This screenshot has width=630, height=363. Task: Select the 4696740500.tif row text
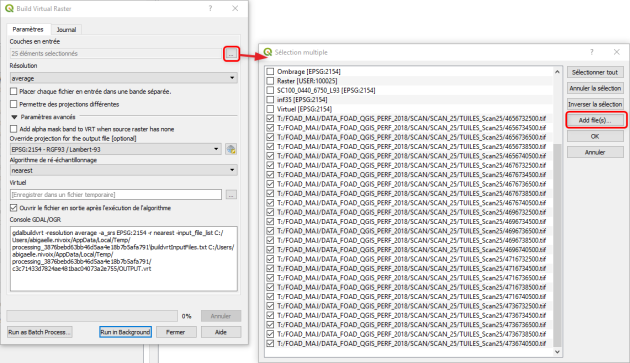411,250
